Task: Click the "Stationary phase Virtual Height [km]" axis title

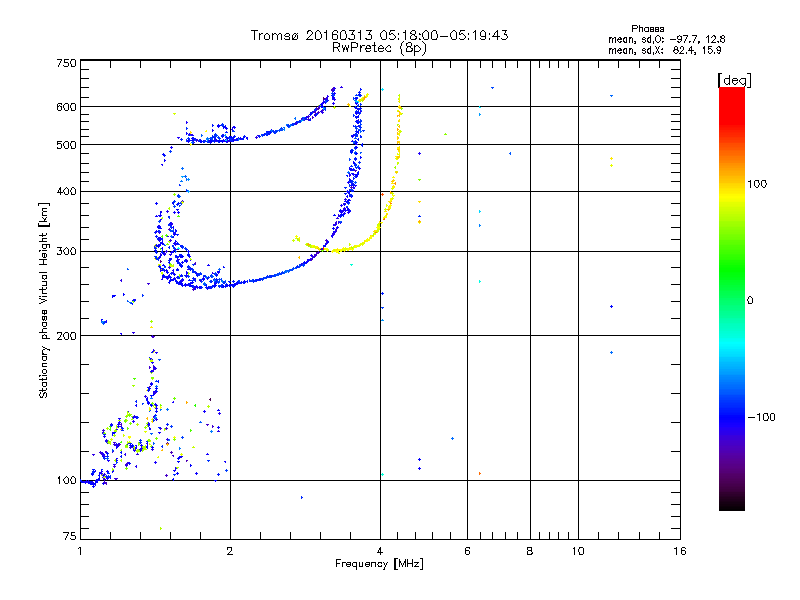Action: [x=44, y=300]
